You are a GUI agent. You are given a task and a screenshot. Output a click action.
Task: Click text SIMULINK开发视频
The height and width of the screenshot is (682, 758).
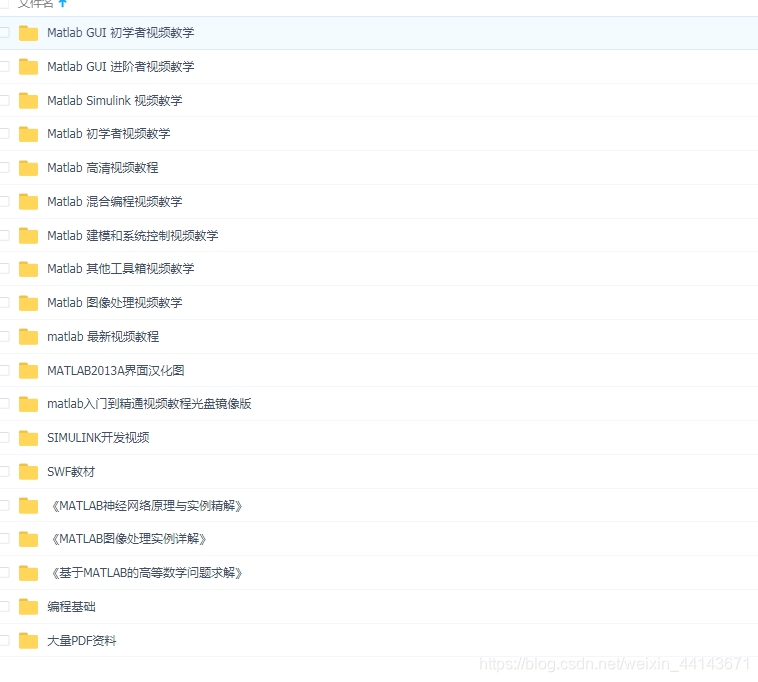click(98, 437)
